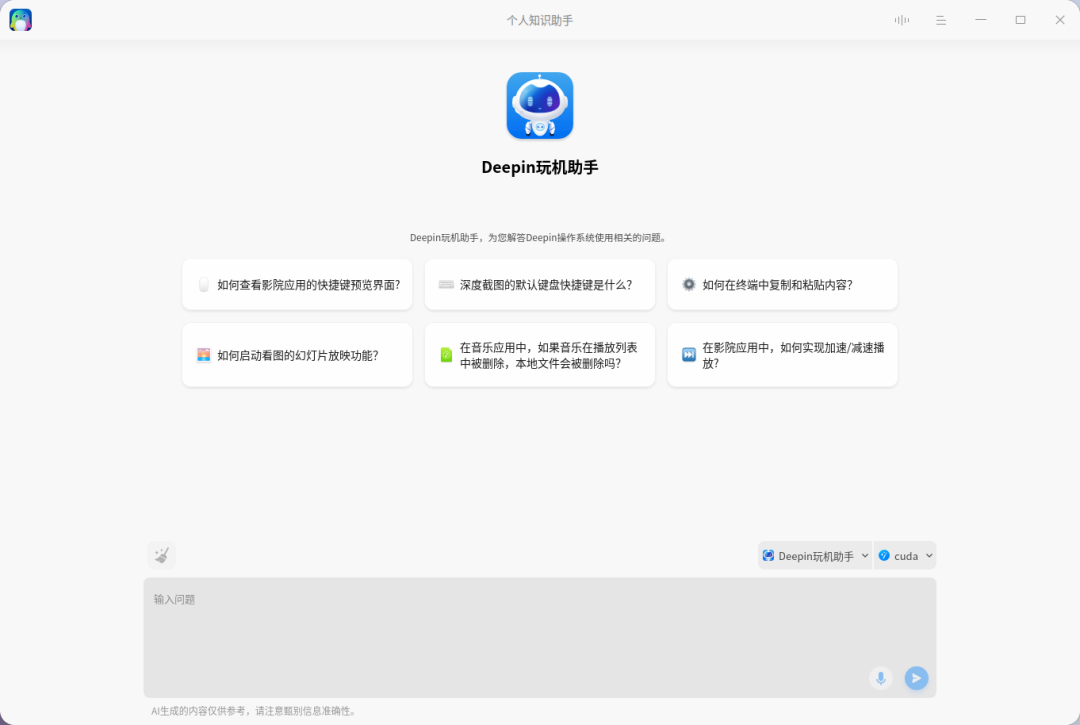Screen dimensions: 1080x725
Task: Maximize the 个人知识助手 window
Action: click(x=1021, y=20)
